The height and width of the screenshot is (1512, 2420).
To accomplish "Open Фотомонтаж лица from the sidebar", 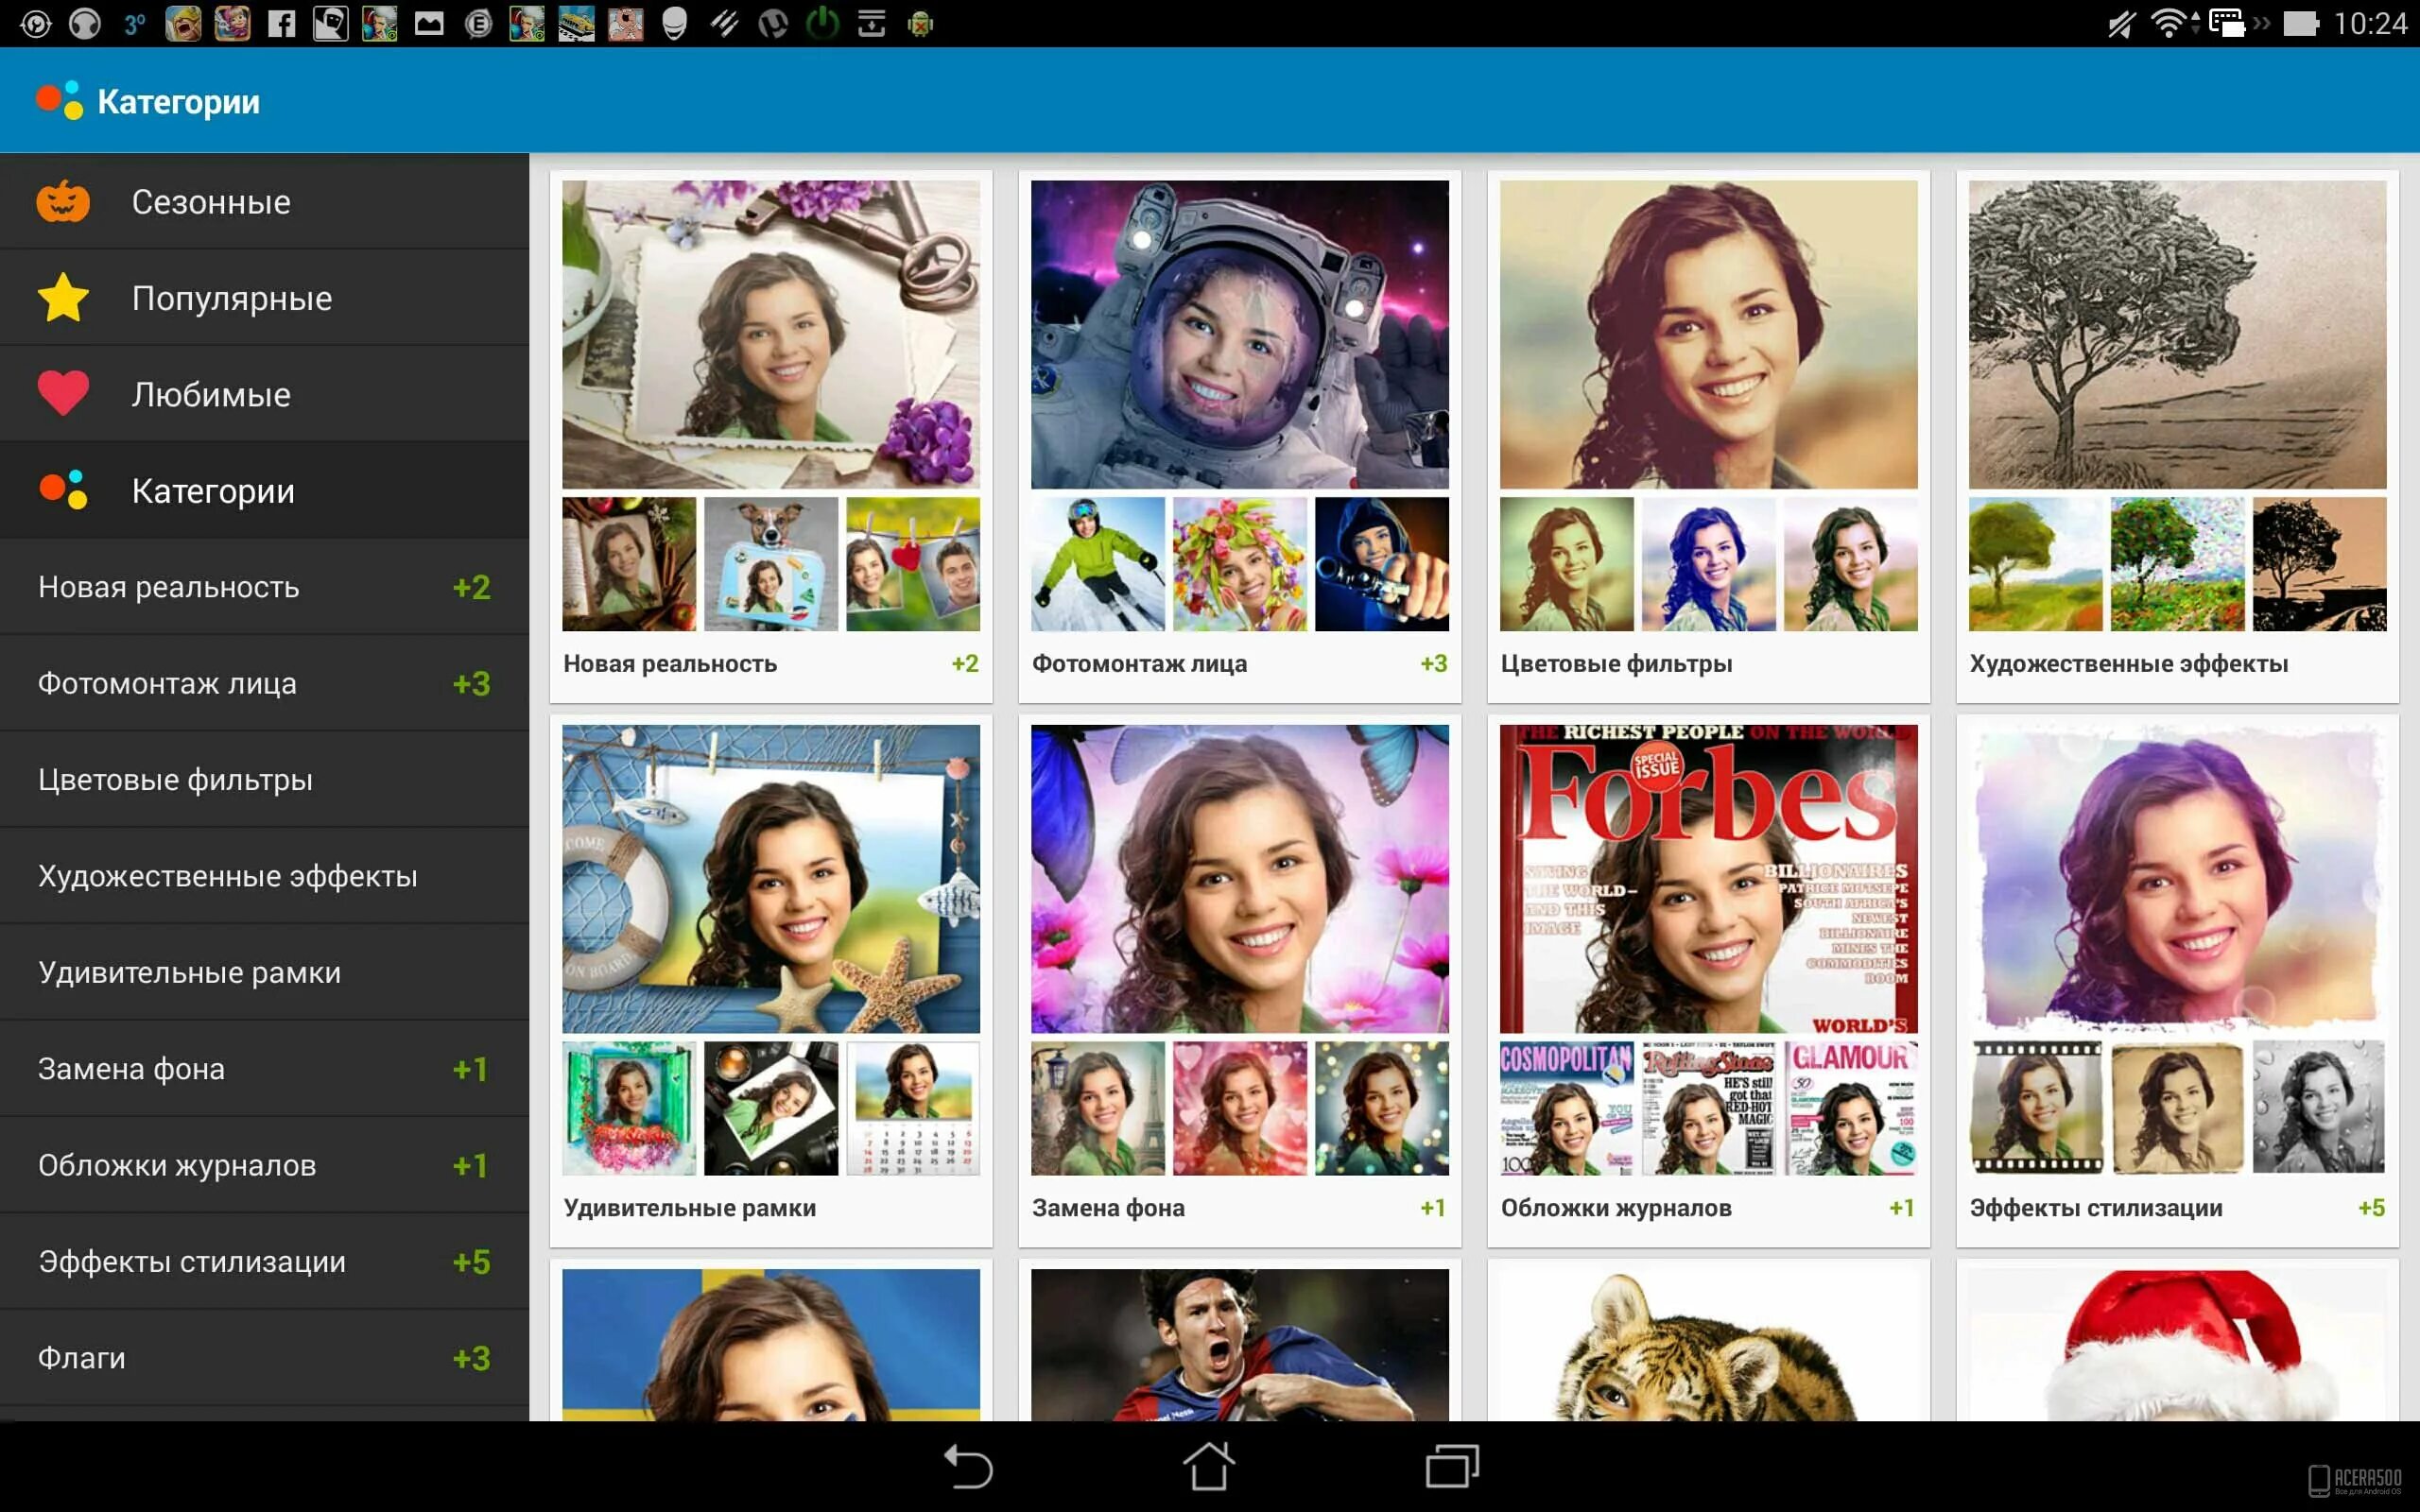I will pyautogui.click(x=167, y=683).
